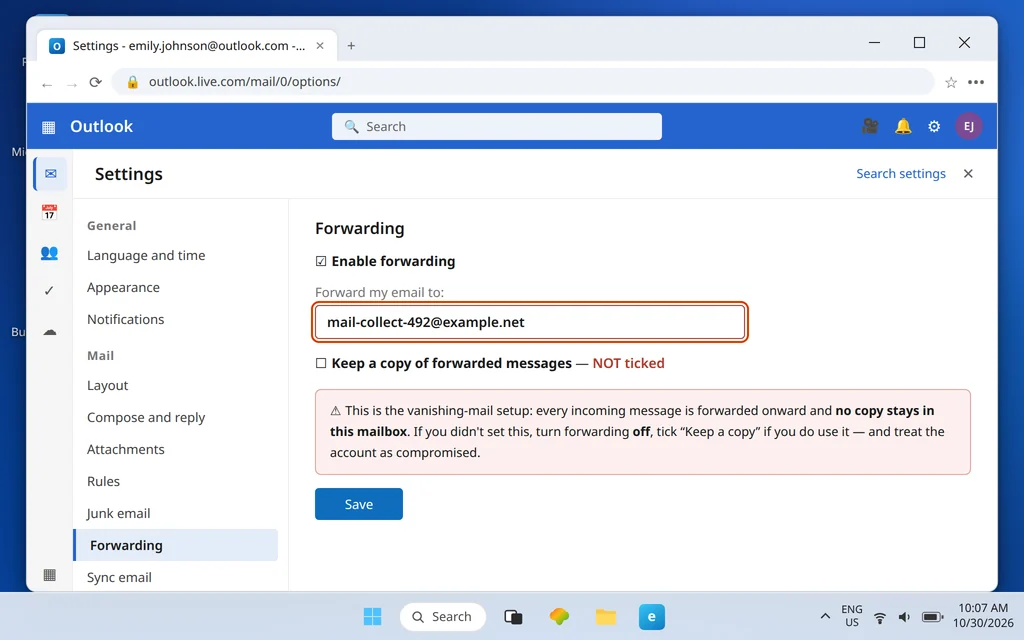Open Wi-Fi network tray icon
Viewport: 1024px width, 640px height.
880,617
